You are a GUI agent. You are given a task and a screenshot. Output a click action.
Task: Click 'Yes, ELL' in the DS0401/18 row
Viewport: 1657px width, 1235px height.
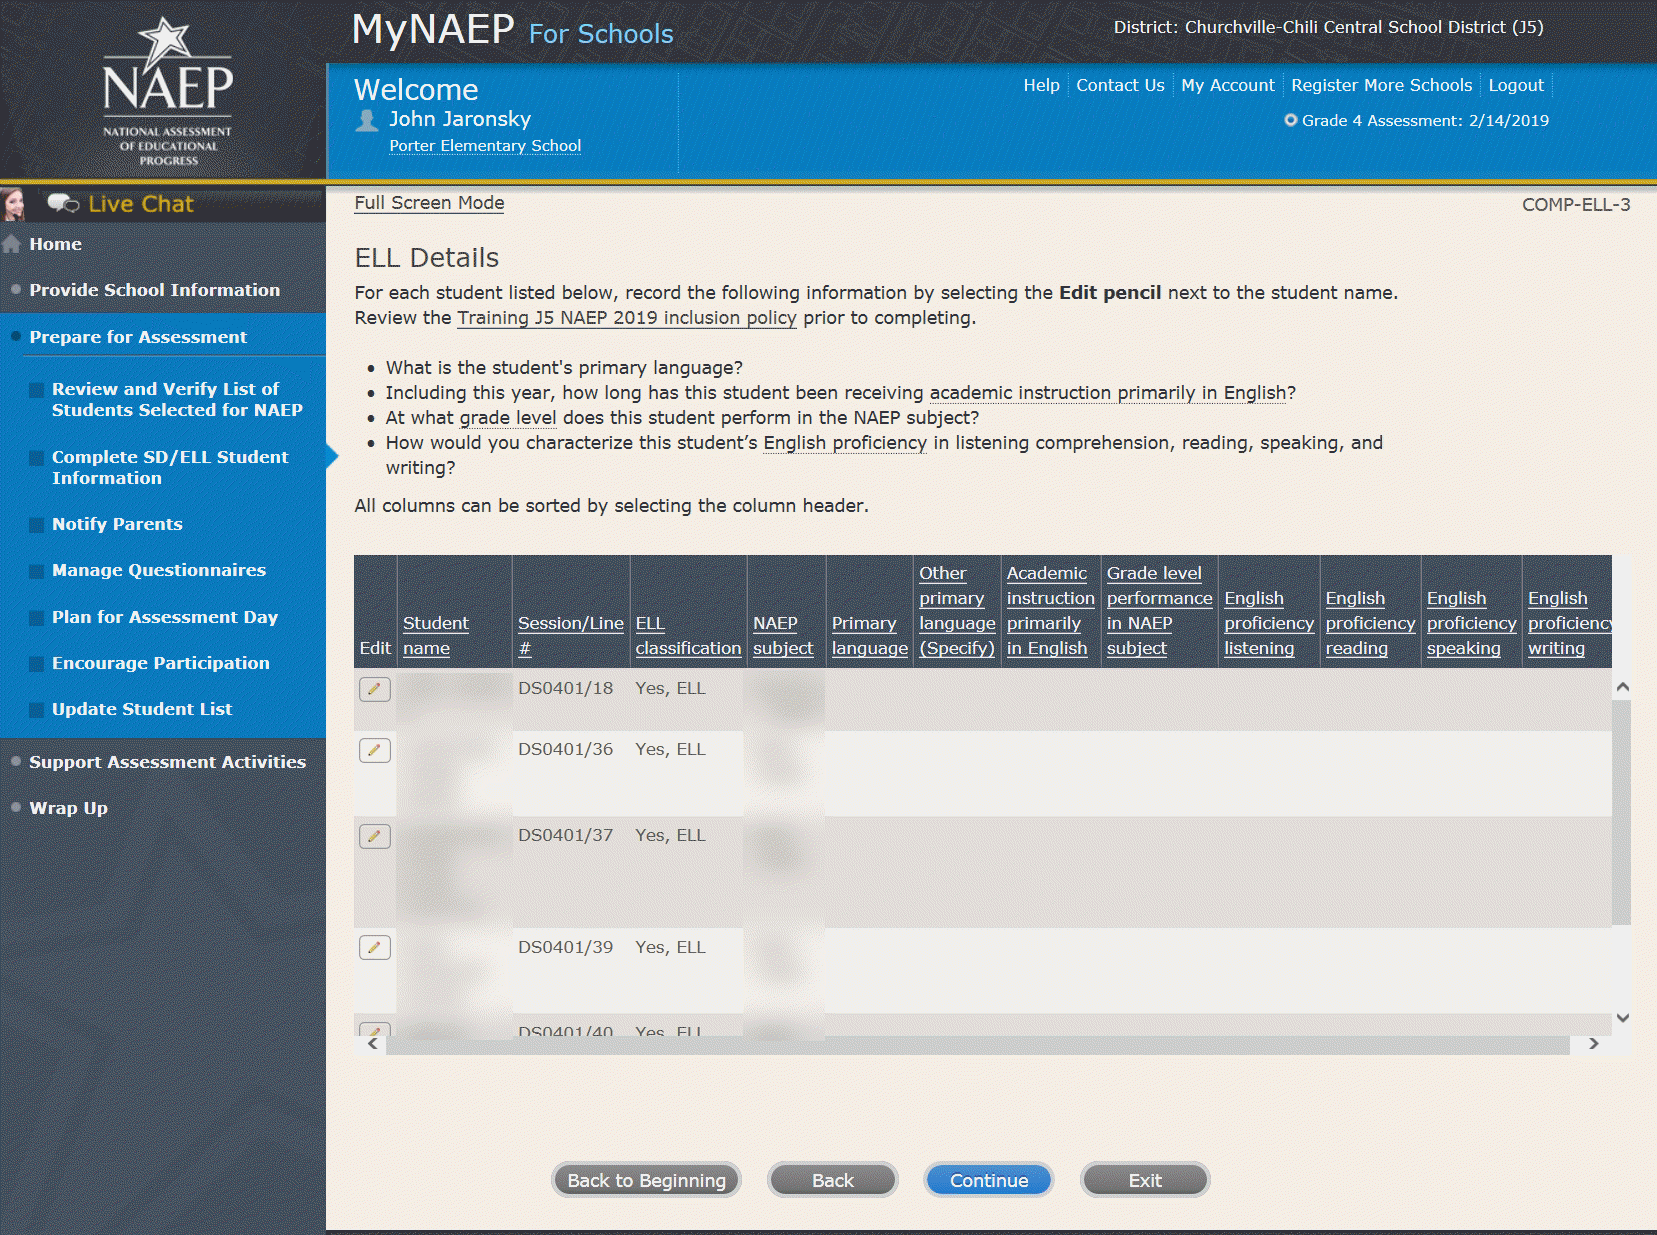click(x=671, y=688)
